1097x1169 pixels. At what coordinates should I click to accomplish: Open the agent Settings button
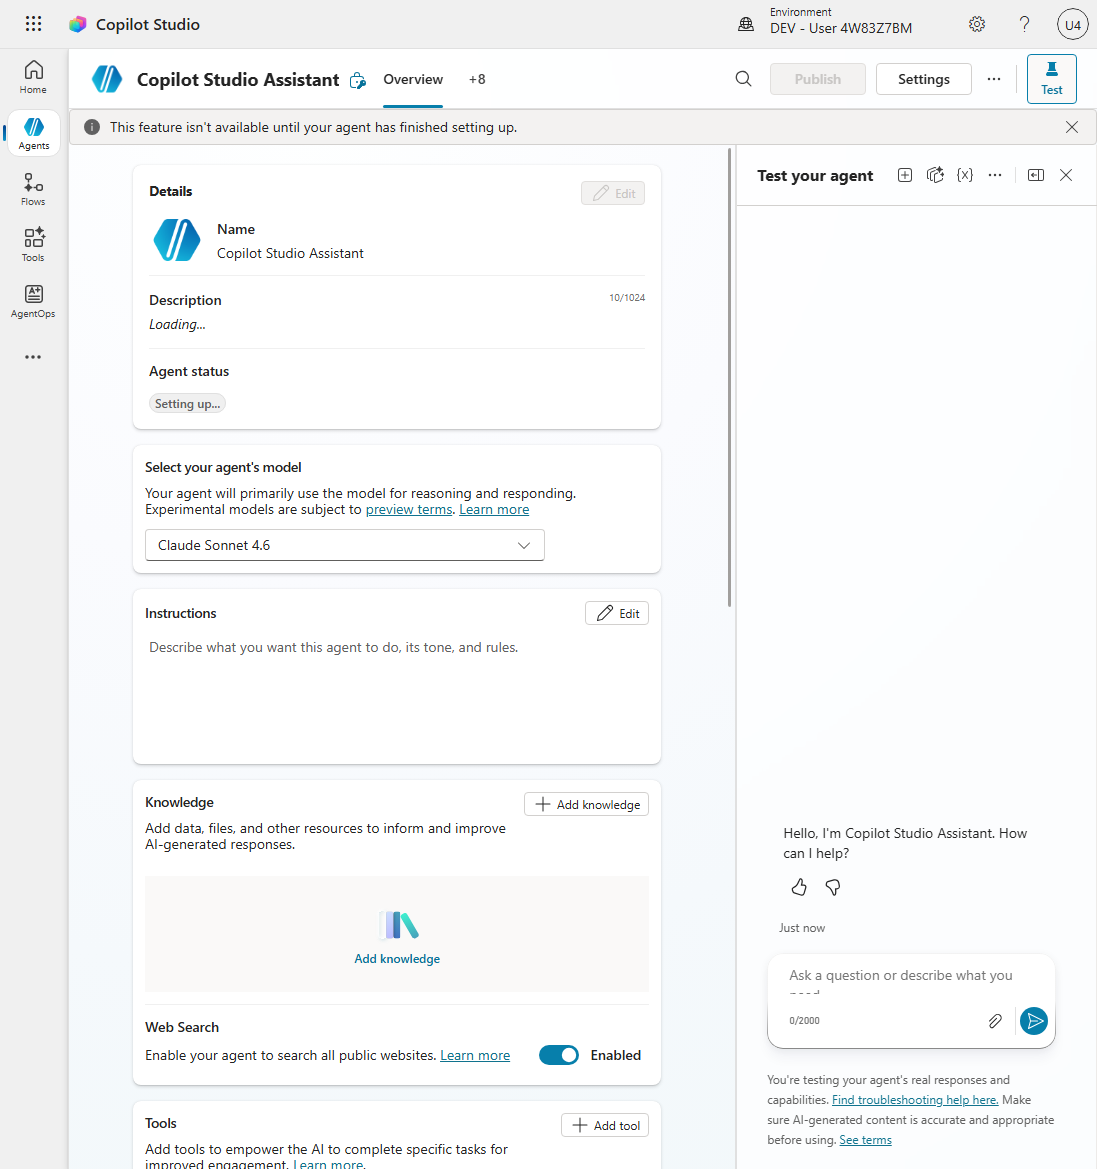923,79
